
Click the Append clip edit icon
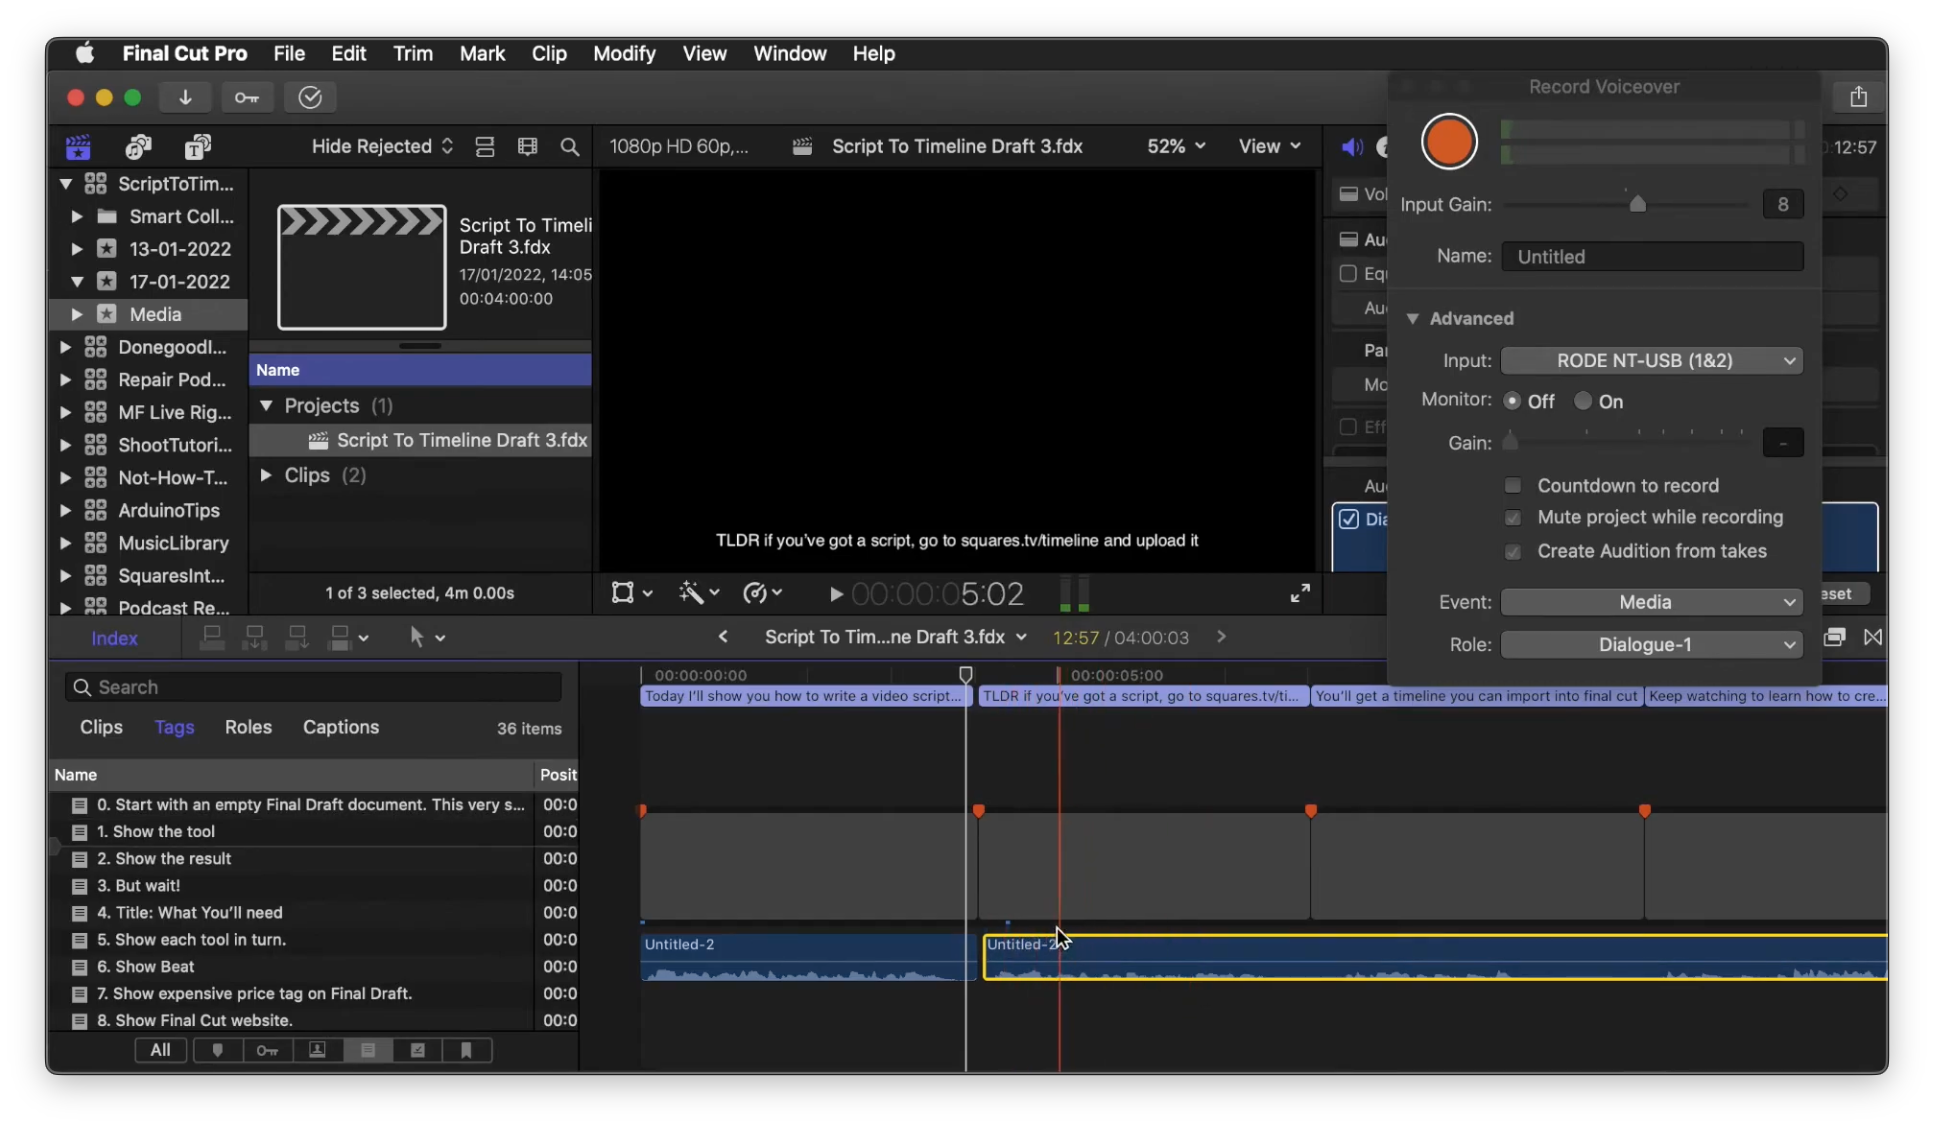[297, 638]
